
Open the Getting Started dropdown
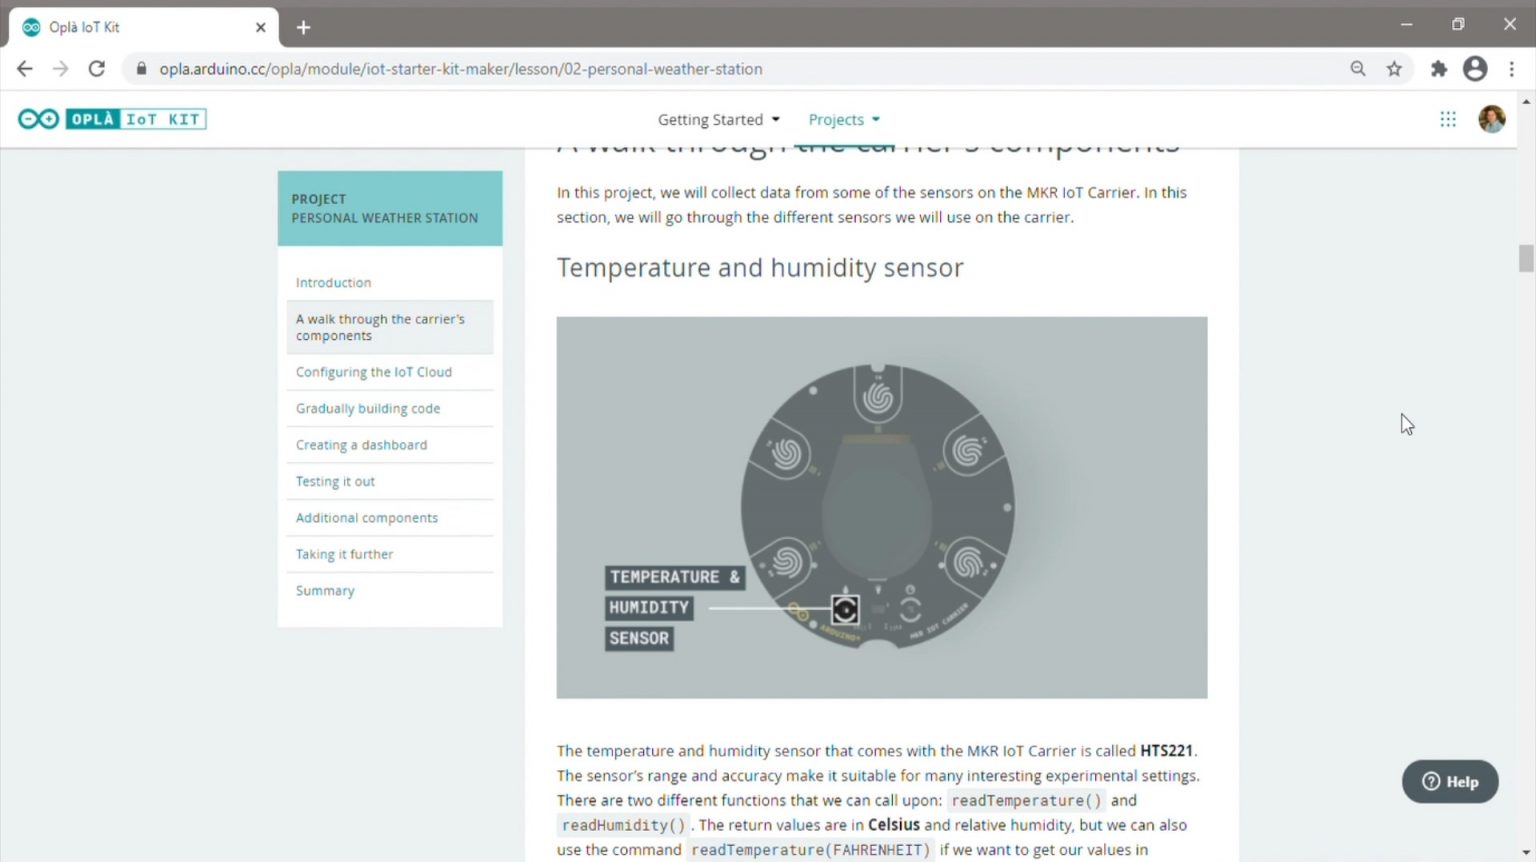click(x=718, y=119)
